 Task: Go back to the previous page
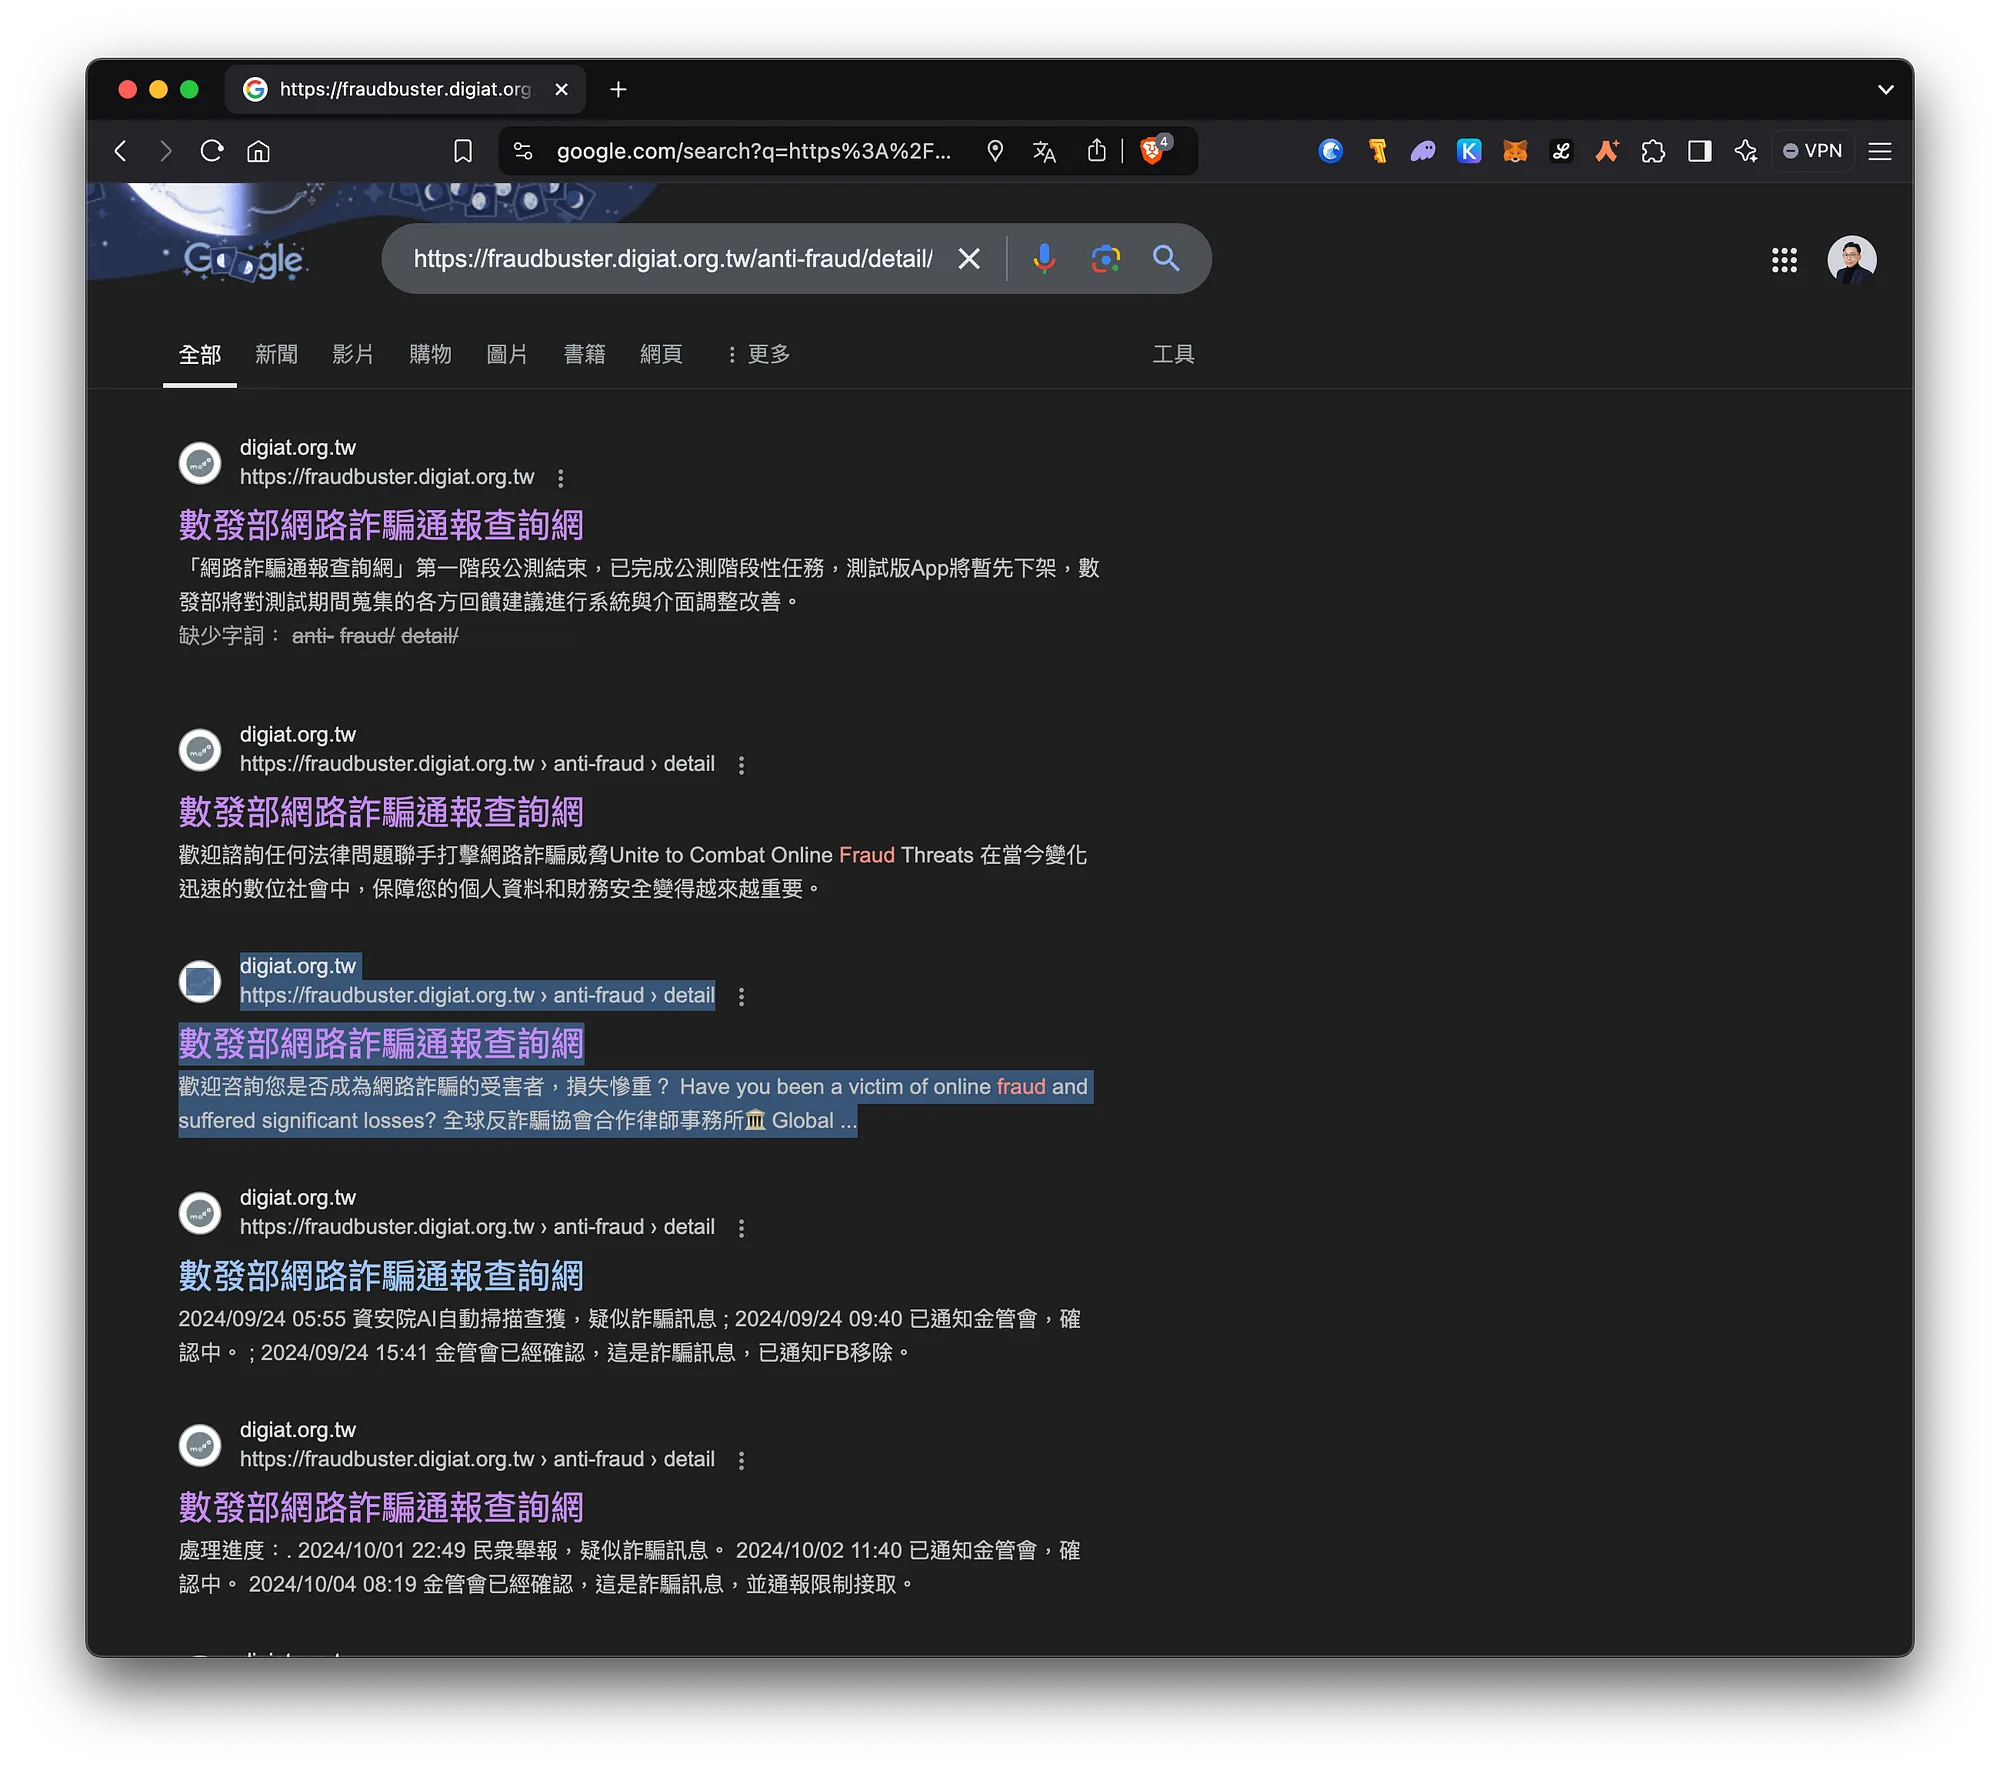pos(121,151)
